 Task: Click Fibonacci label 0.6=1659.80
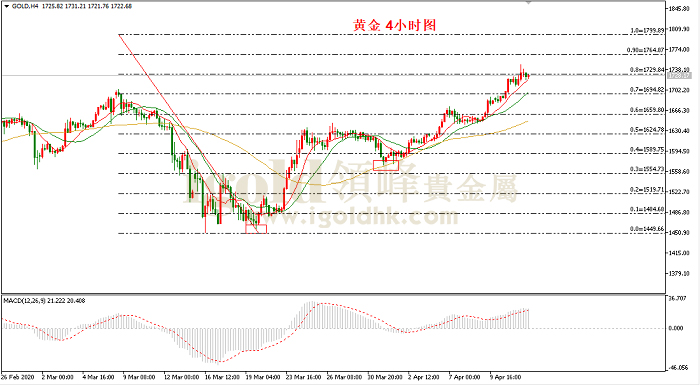(x=647, y=110)
